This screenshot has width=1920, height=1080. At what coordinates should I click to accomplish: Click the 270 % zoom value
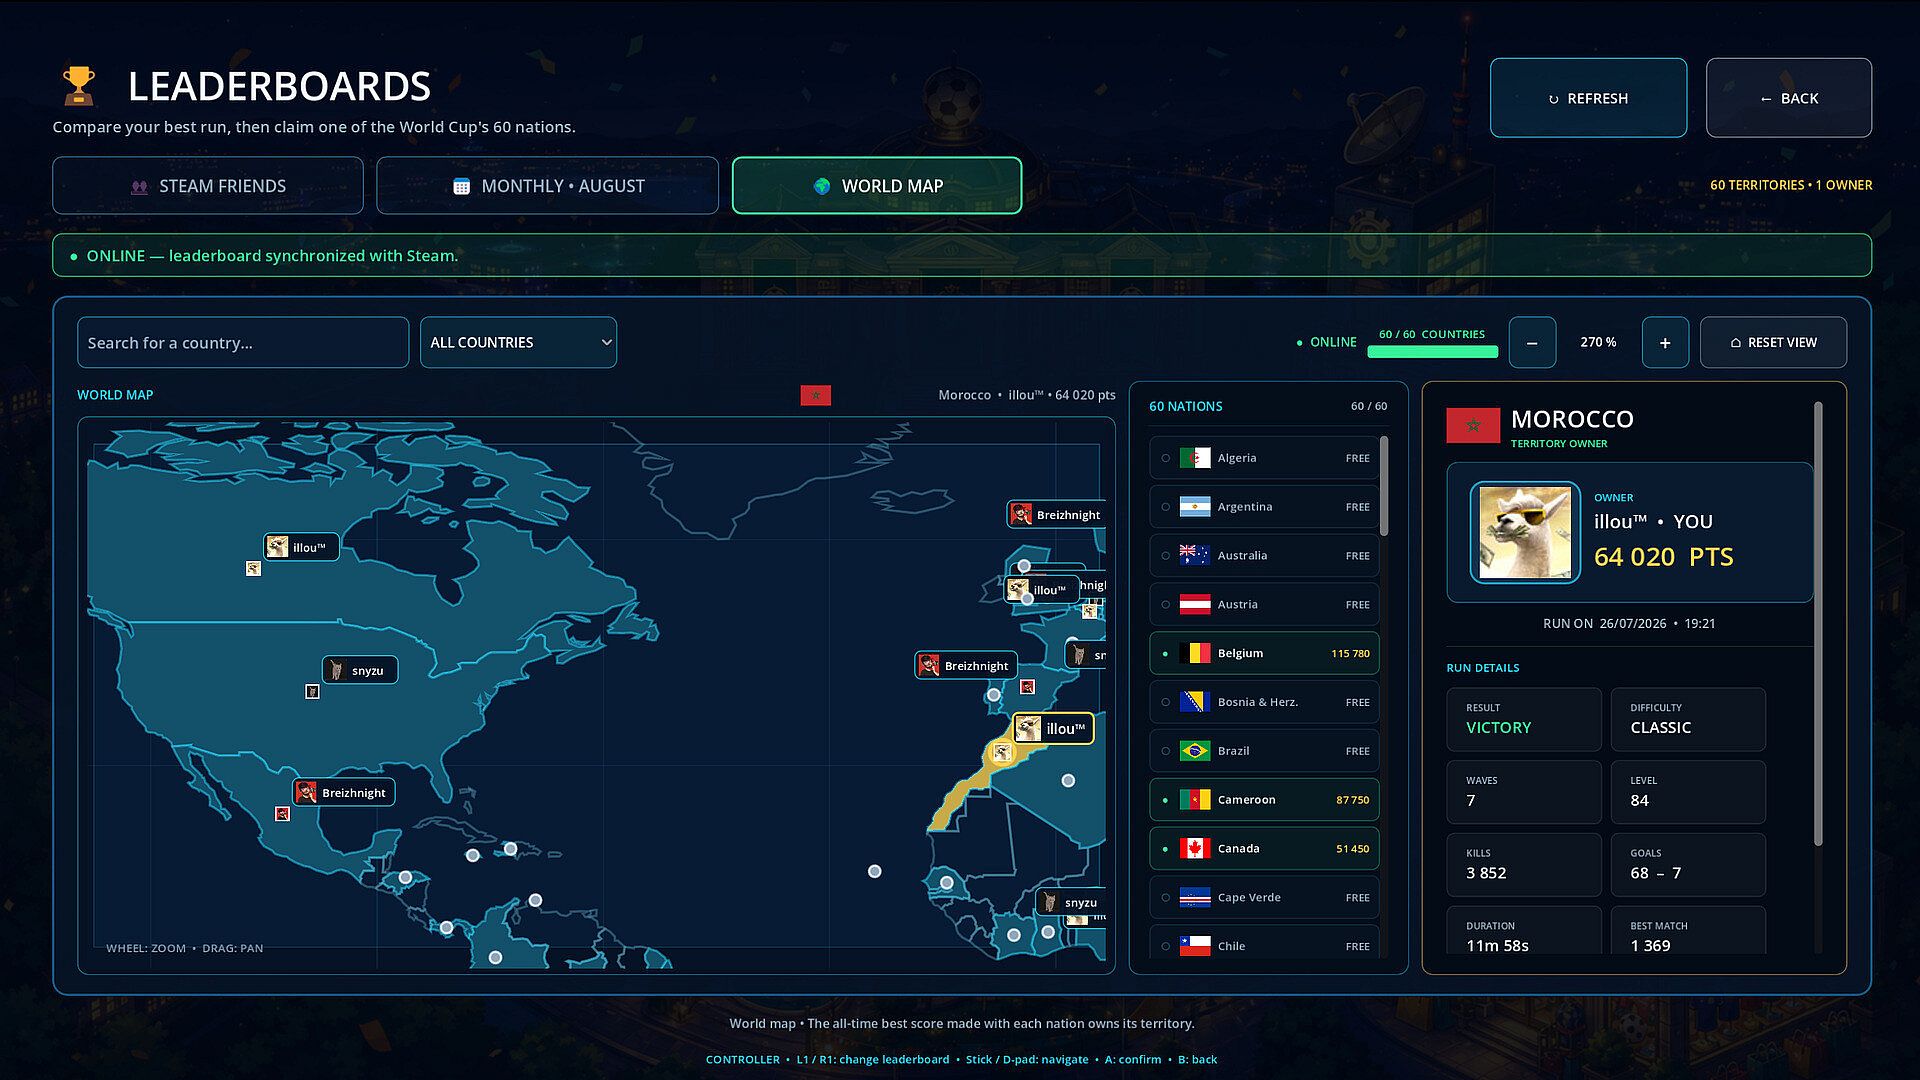tap(1598, 343)
